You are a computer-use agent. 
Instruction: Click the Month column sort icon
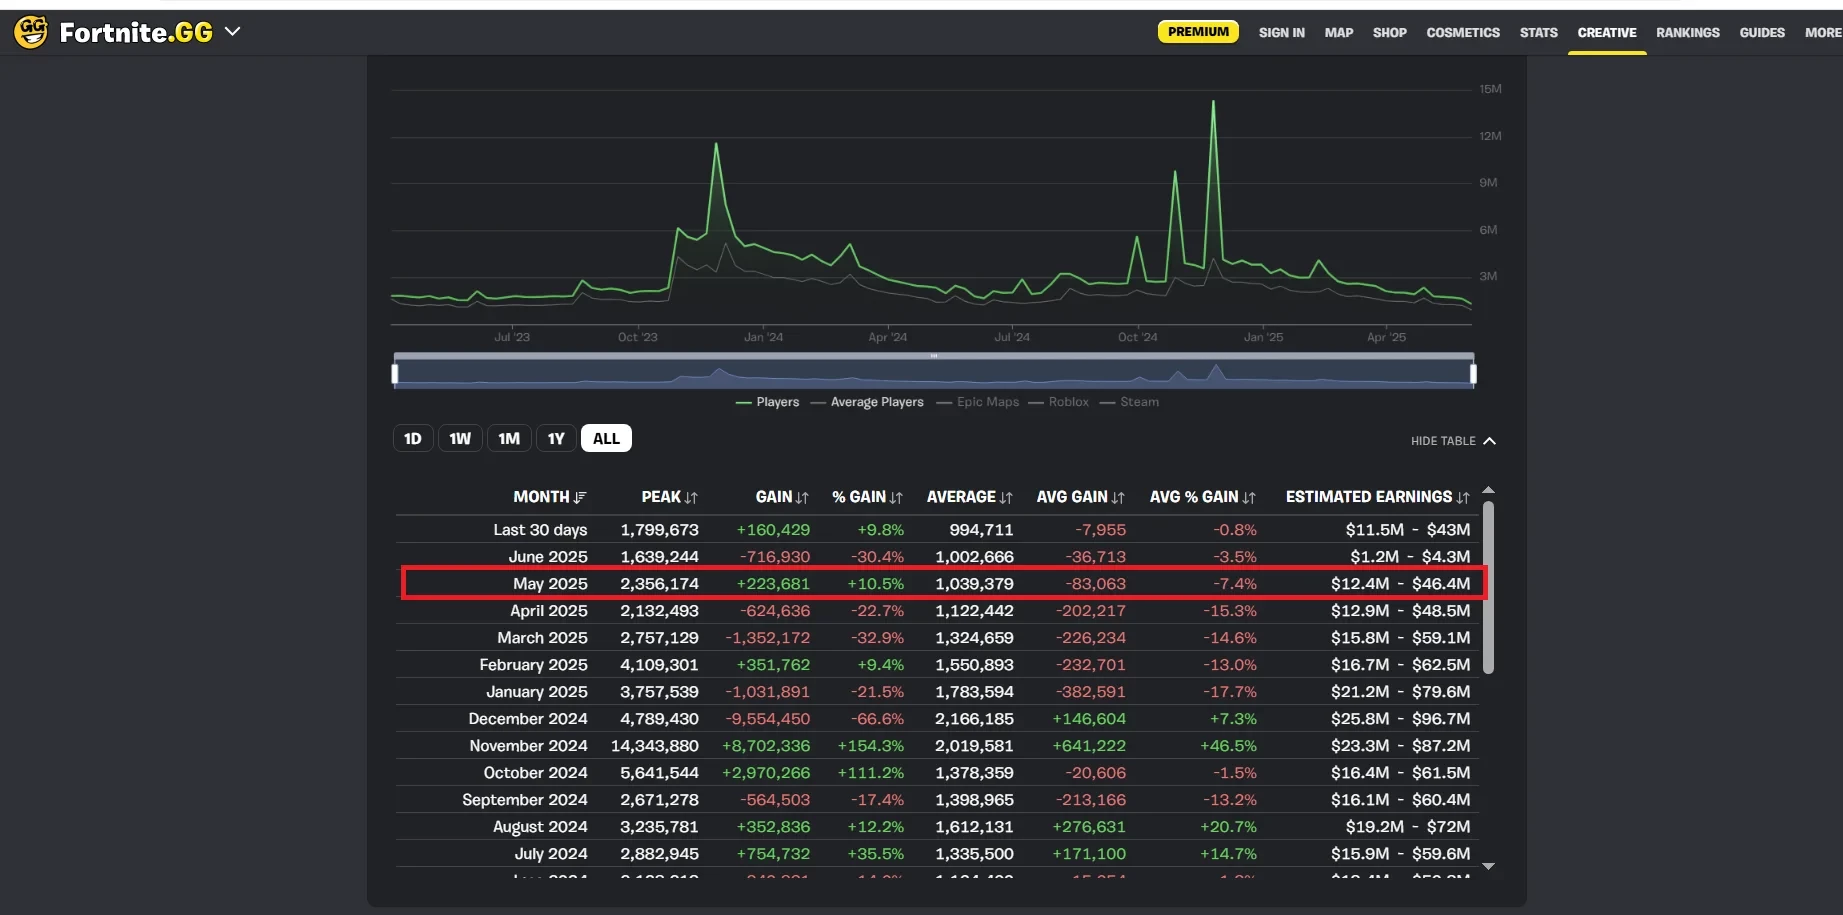tap(580, 498)
